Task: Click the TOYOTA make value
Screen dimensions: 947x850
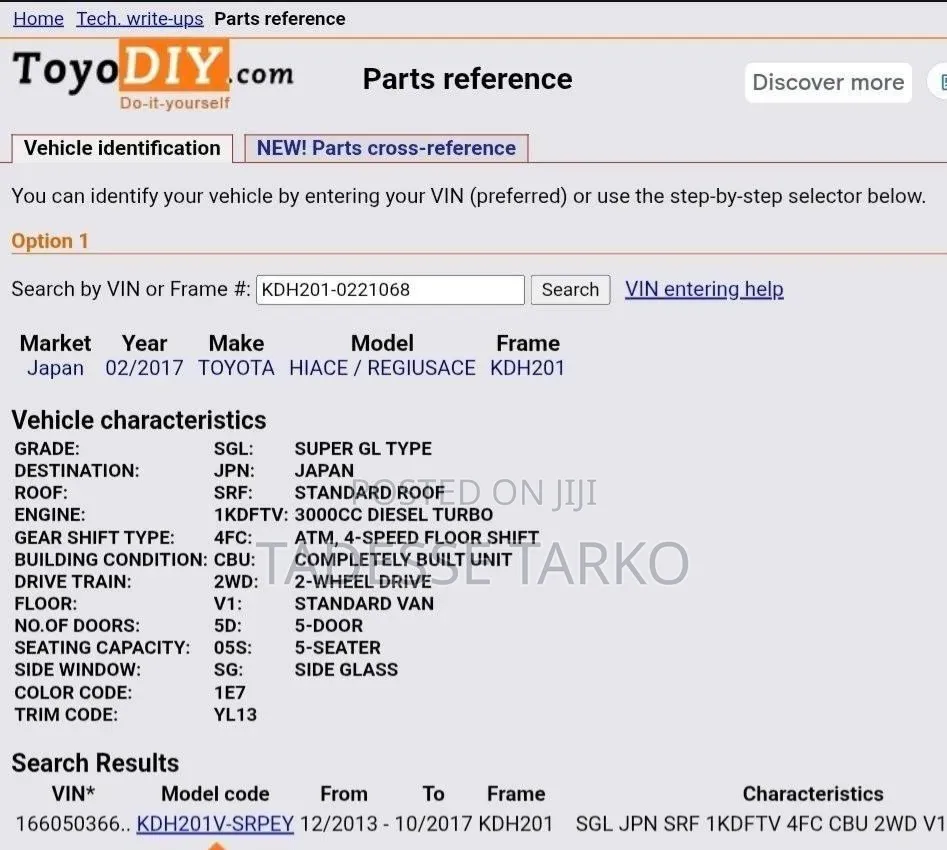Action: click(x=236, y=368)
